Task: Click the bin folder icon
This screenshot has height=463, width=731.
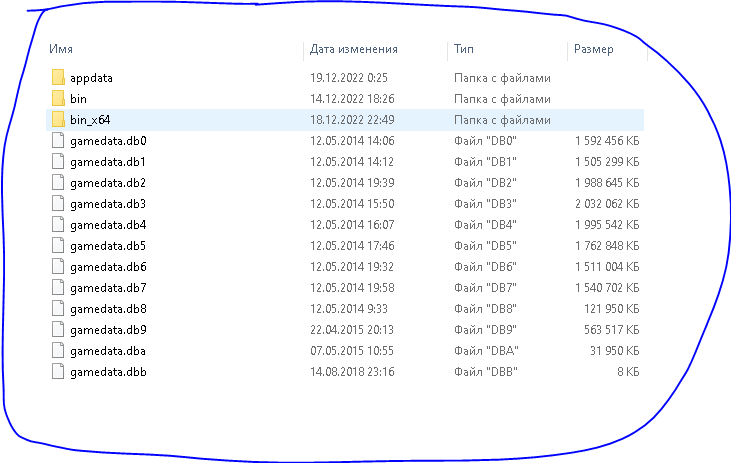Action: (x=57, y=99)
